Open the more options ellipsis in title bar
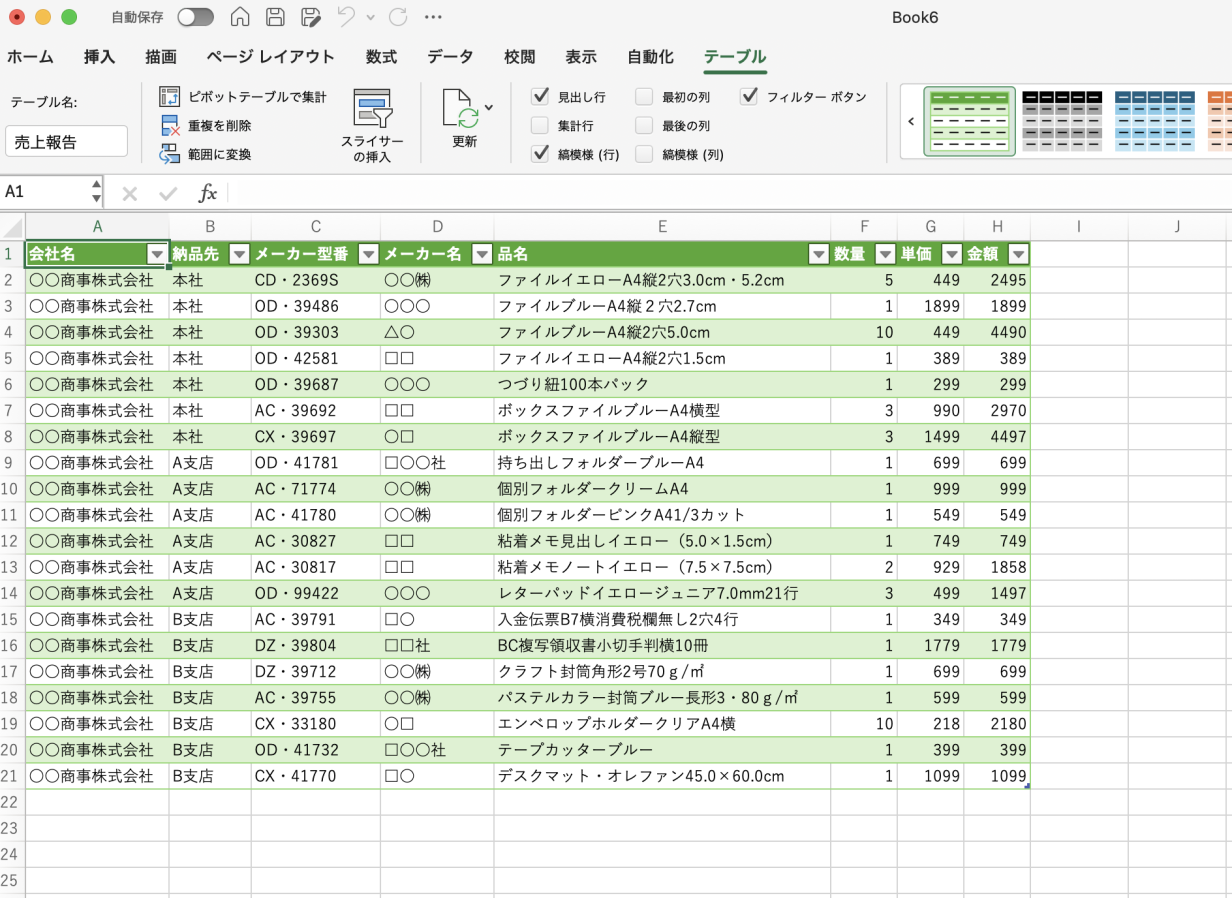Screen dimensions: 1232x898 click(x=433, y=17)
